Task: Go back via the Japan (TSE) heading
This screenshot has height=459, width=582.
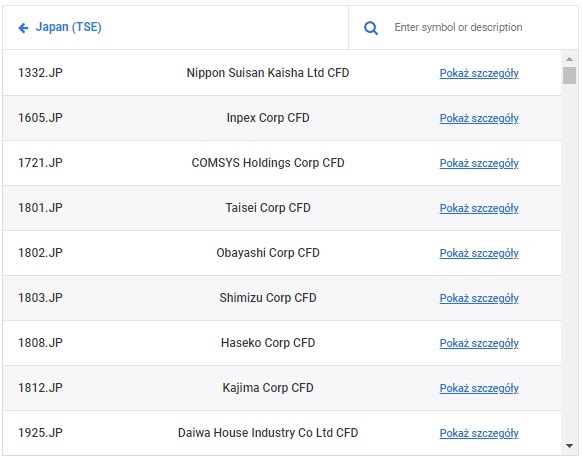Action: (x=68, y=27)
